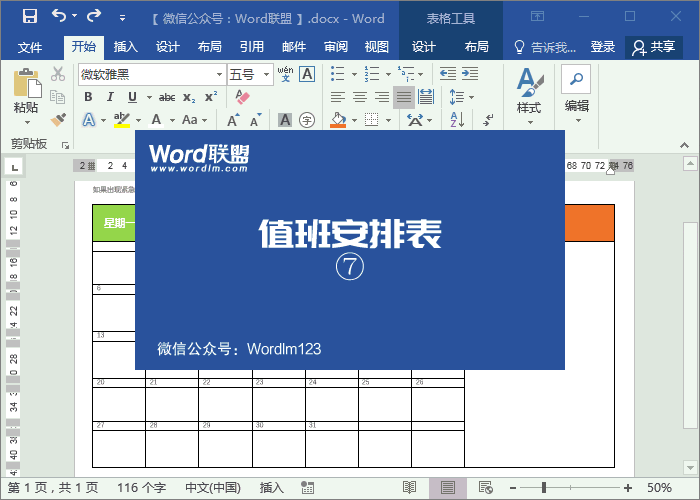Open Customize Quick Access Toolbar dropdown
This screenshot has width=700, height=500.
tap(122, 18)
